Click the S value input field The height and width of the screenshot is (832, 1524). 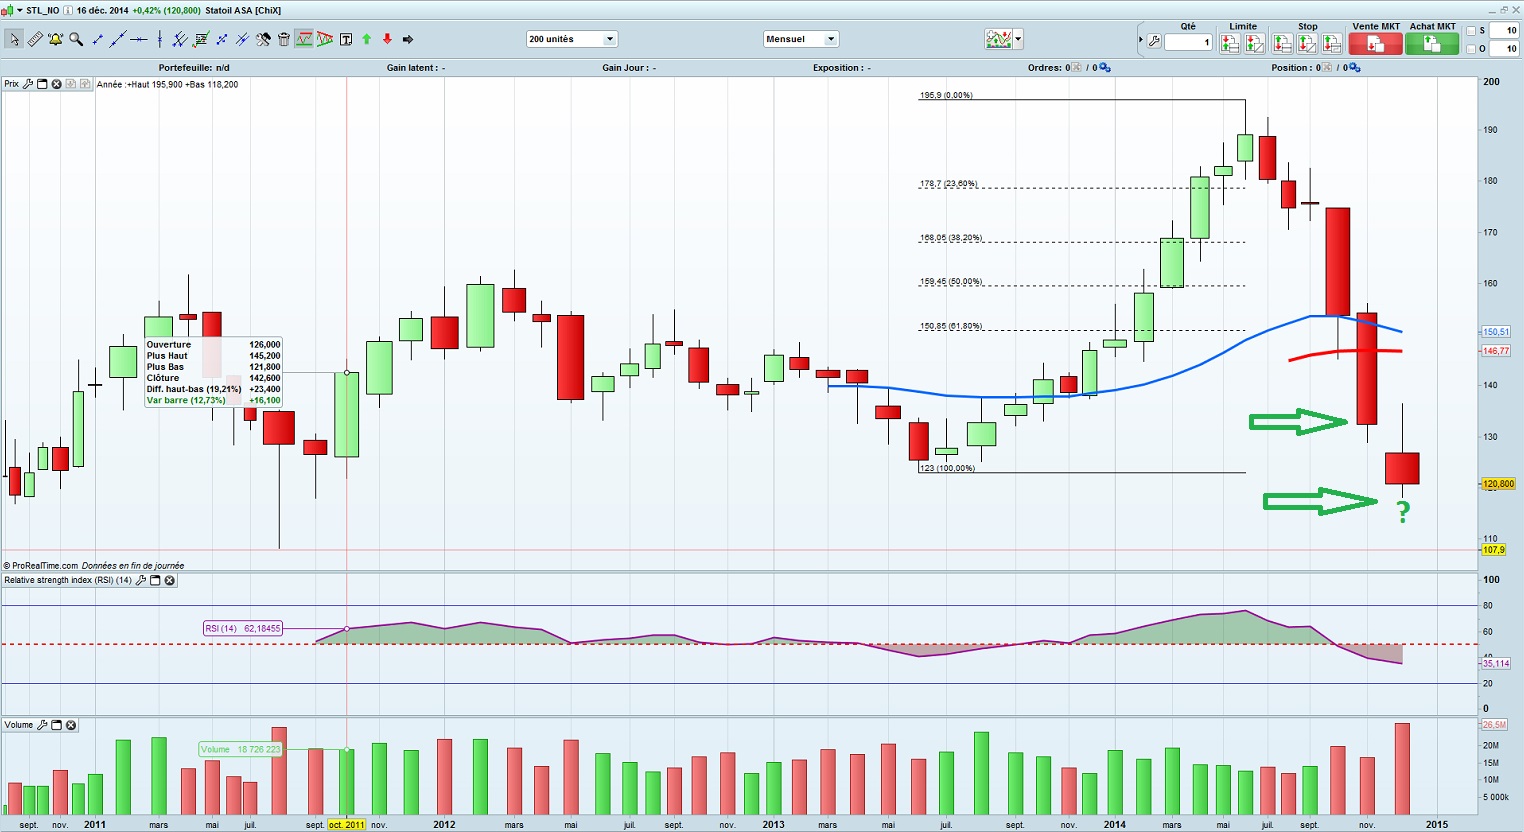[x=1504, y=31]
